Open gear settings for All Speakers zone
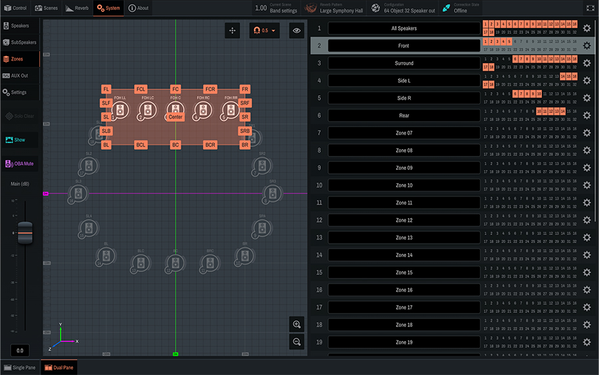Viewport: 600px width, 375px height. pos(587,28)
